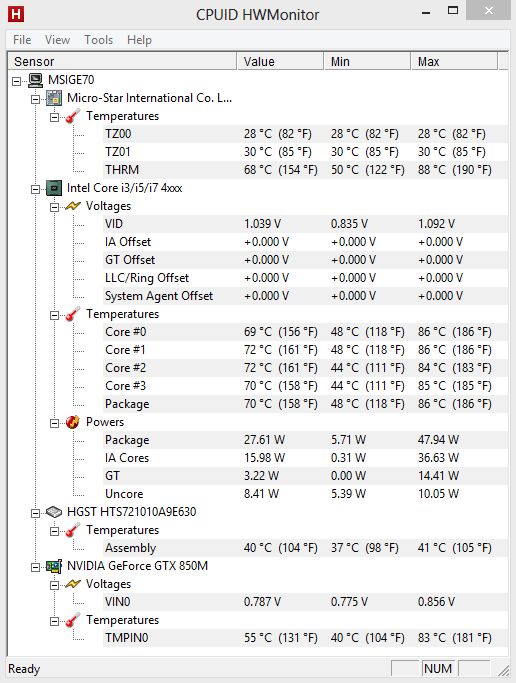Click thermometer icon beside CPU Temperatures

pyautogui.click(x=73, y=314)
